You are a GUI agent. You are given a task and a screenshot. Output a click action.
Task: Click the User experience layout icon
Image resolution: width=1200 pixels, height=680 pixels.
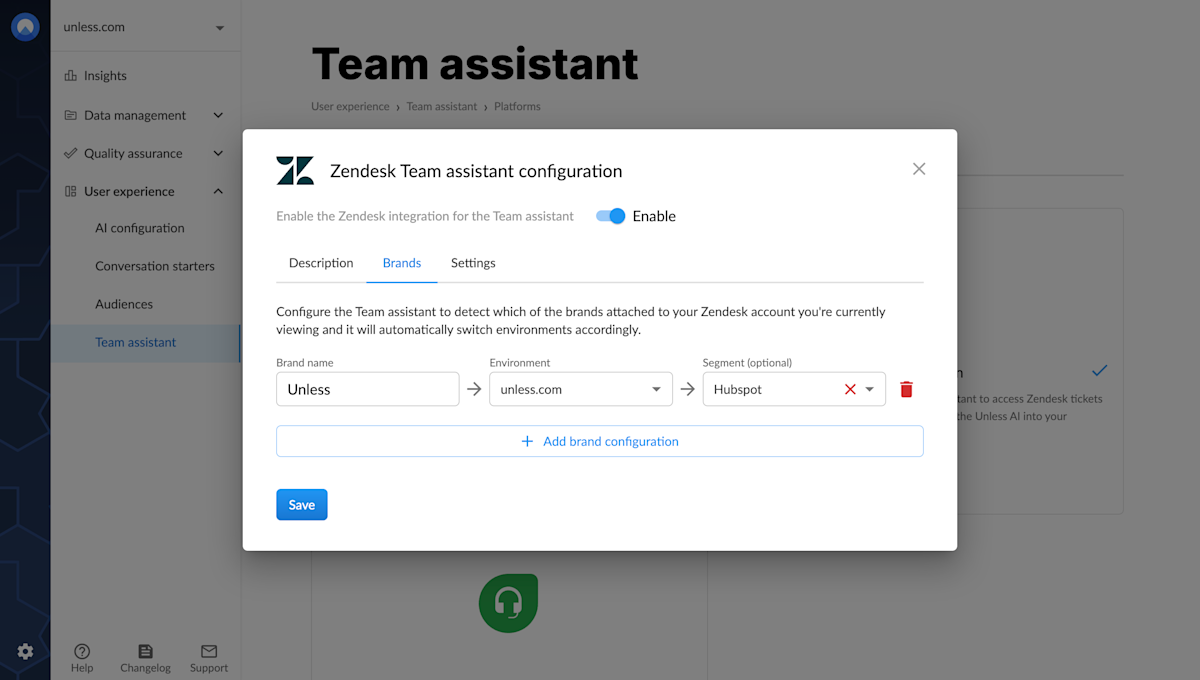click(70, 191)
